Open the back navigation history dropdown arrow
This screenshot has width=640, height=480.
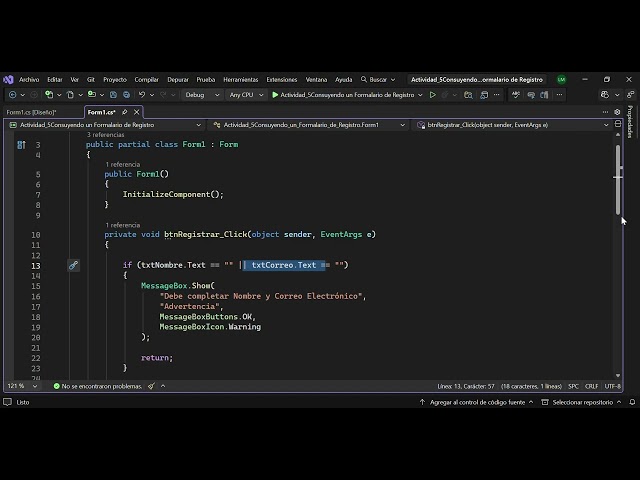coord(22,95)
